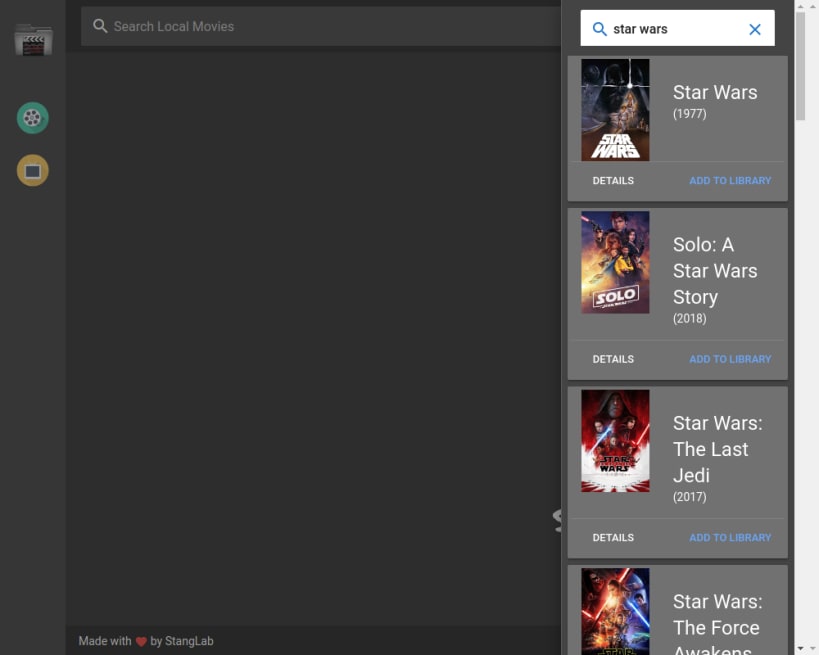Click the blue magnifier beside star wars
This screenshot has height=655, width=819.
pos(600,29)
